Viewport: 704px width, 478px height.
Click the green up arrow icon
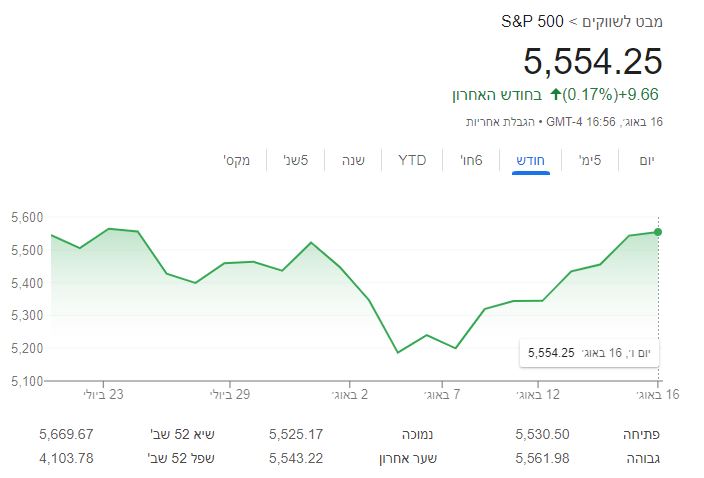coord(556,95)
